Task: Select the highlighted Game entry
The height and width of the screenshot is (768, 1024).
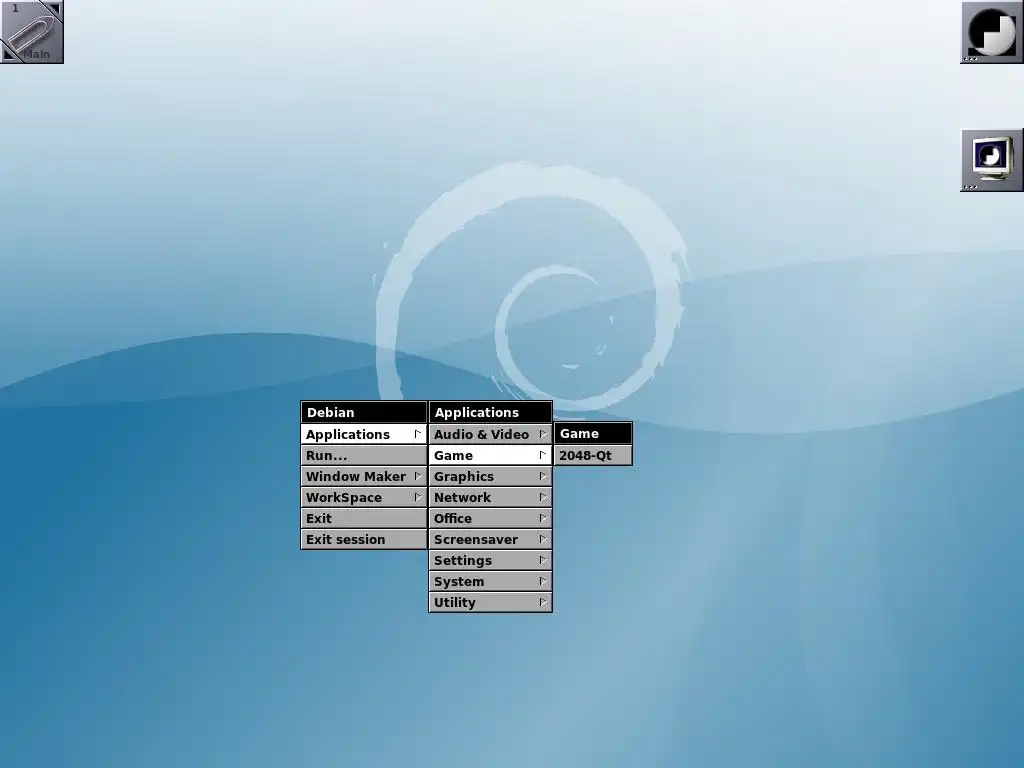Action: click(x=490, y=455)
